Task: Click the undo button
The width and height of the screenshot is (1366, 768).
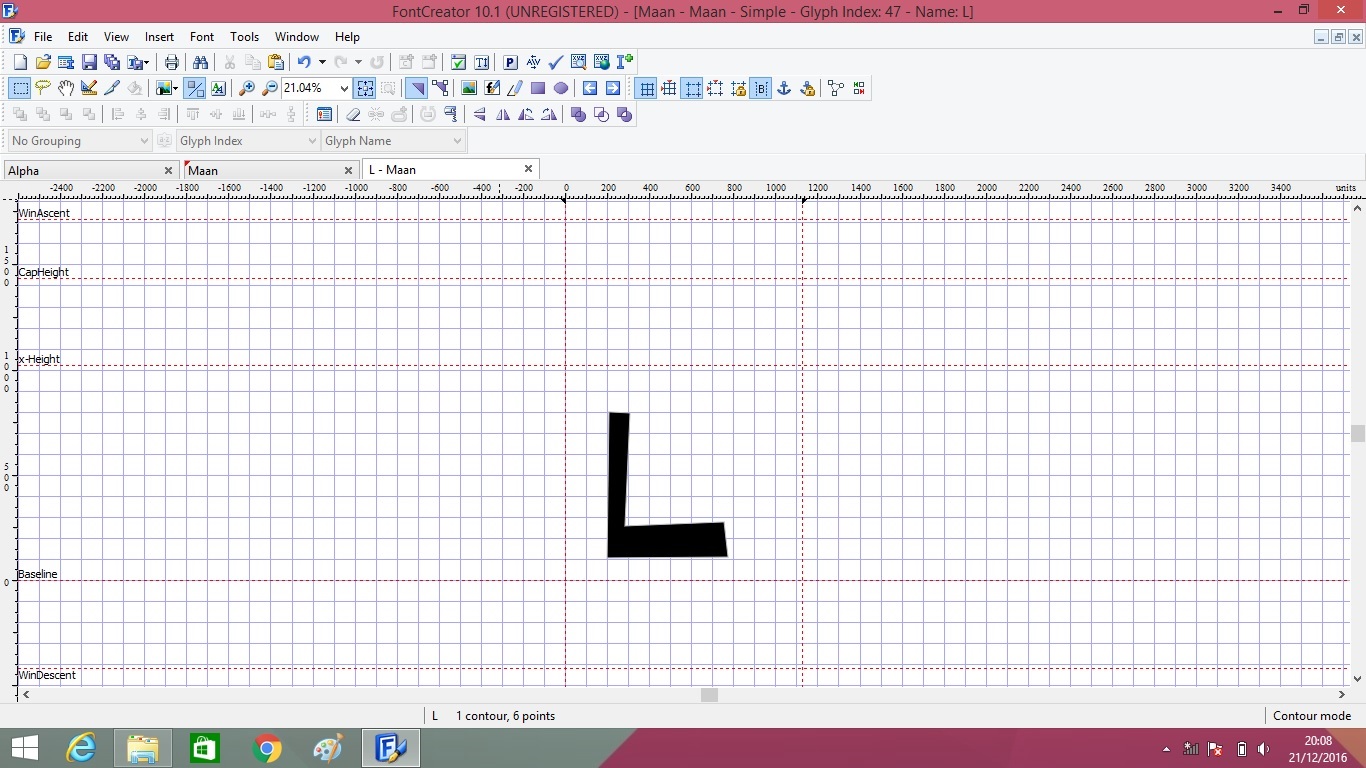Action: coord(304,62)
